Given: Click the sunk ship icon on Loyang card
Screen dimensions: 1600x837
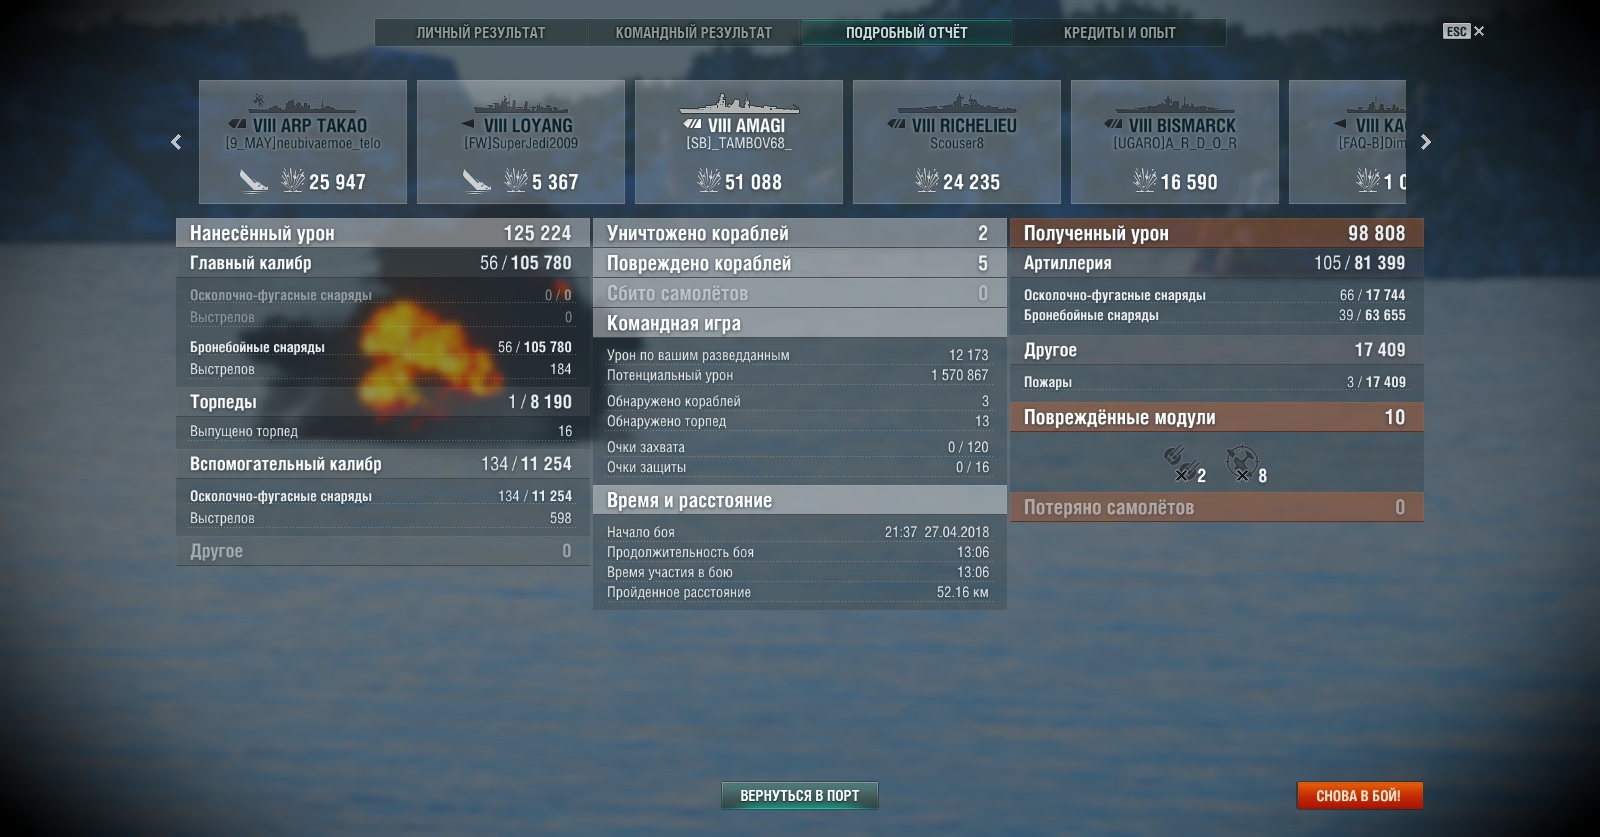Looking at the screenshot, I should click(476, 181).
